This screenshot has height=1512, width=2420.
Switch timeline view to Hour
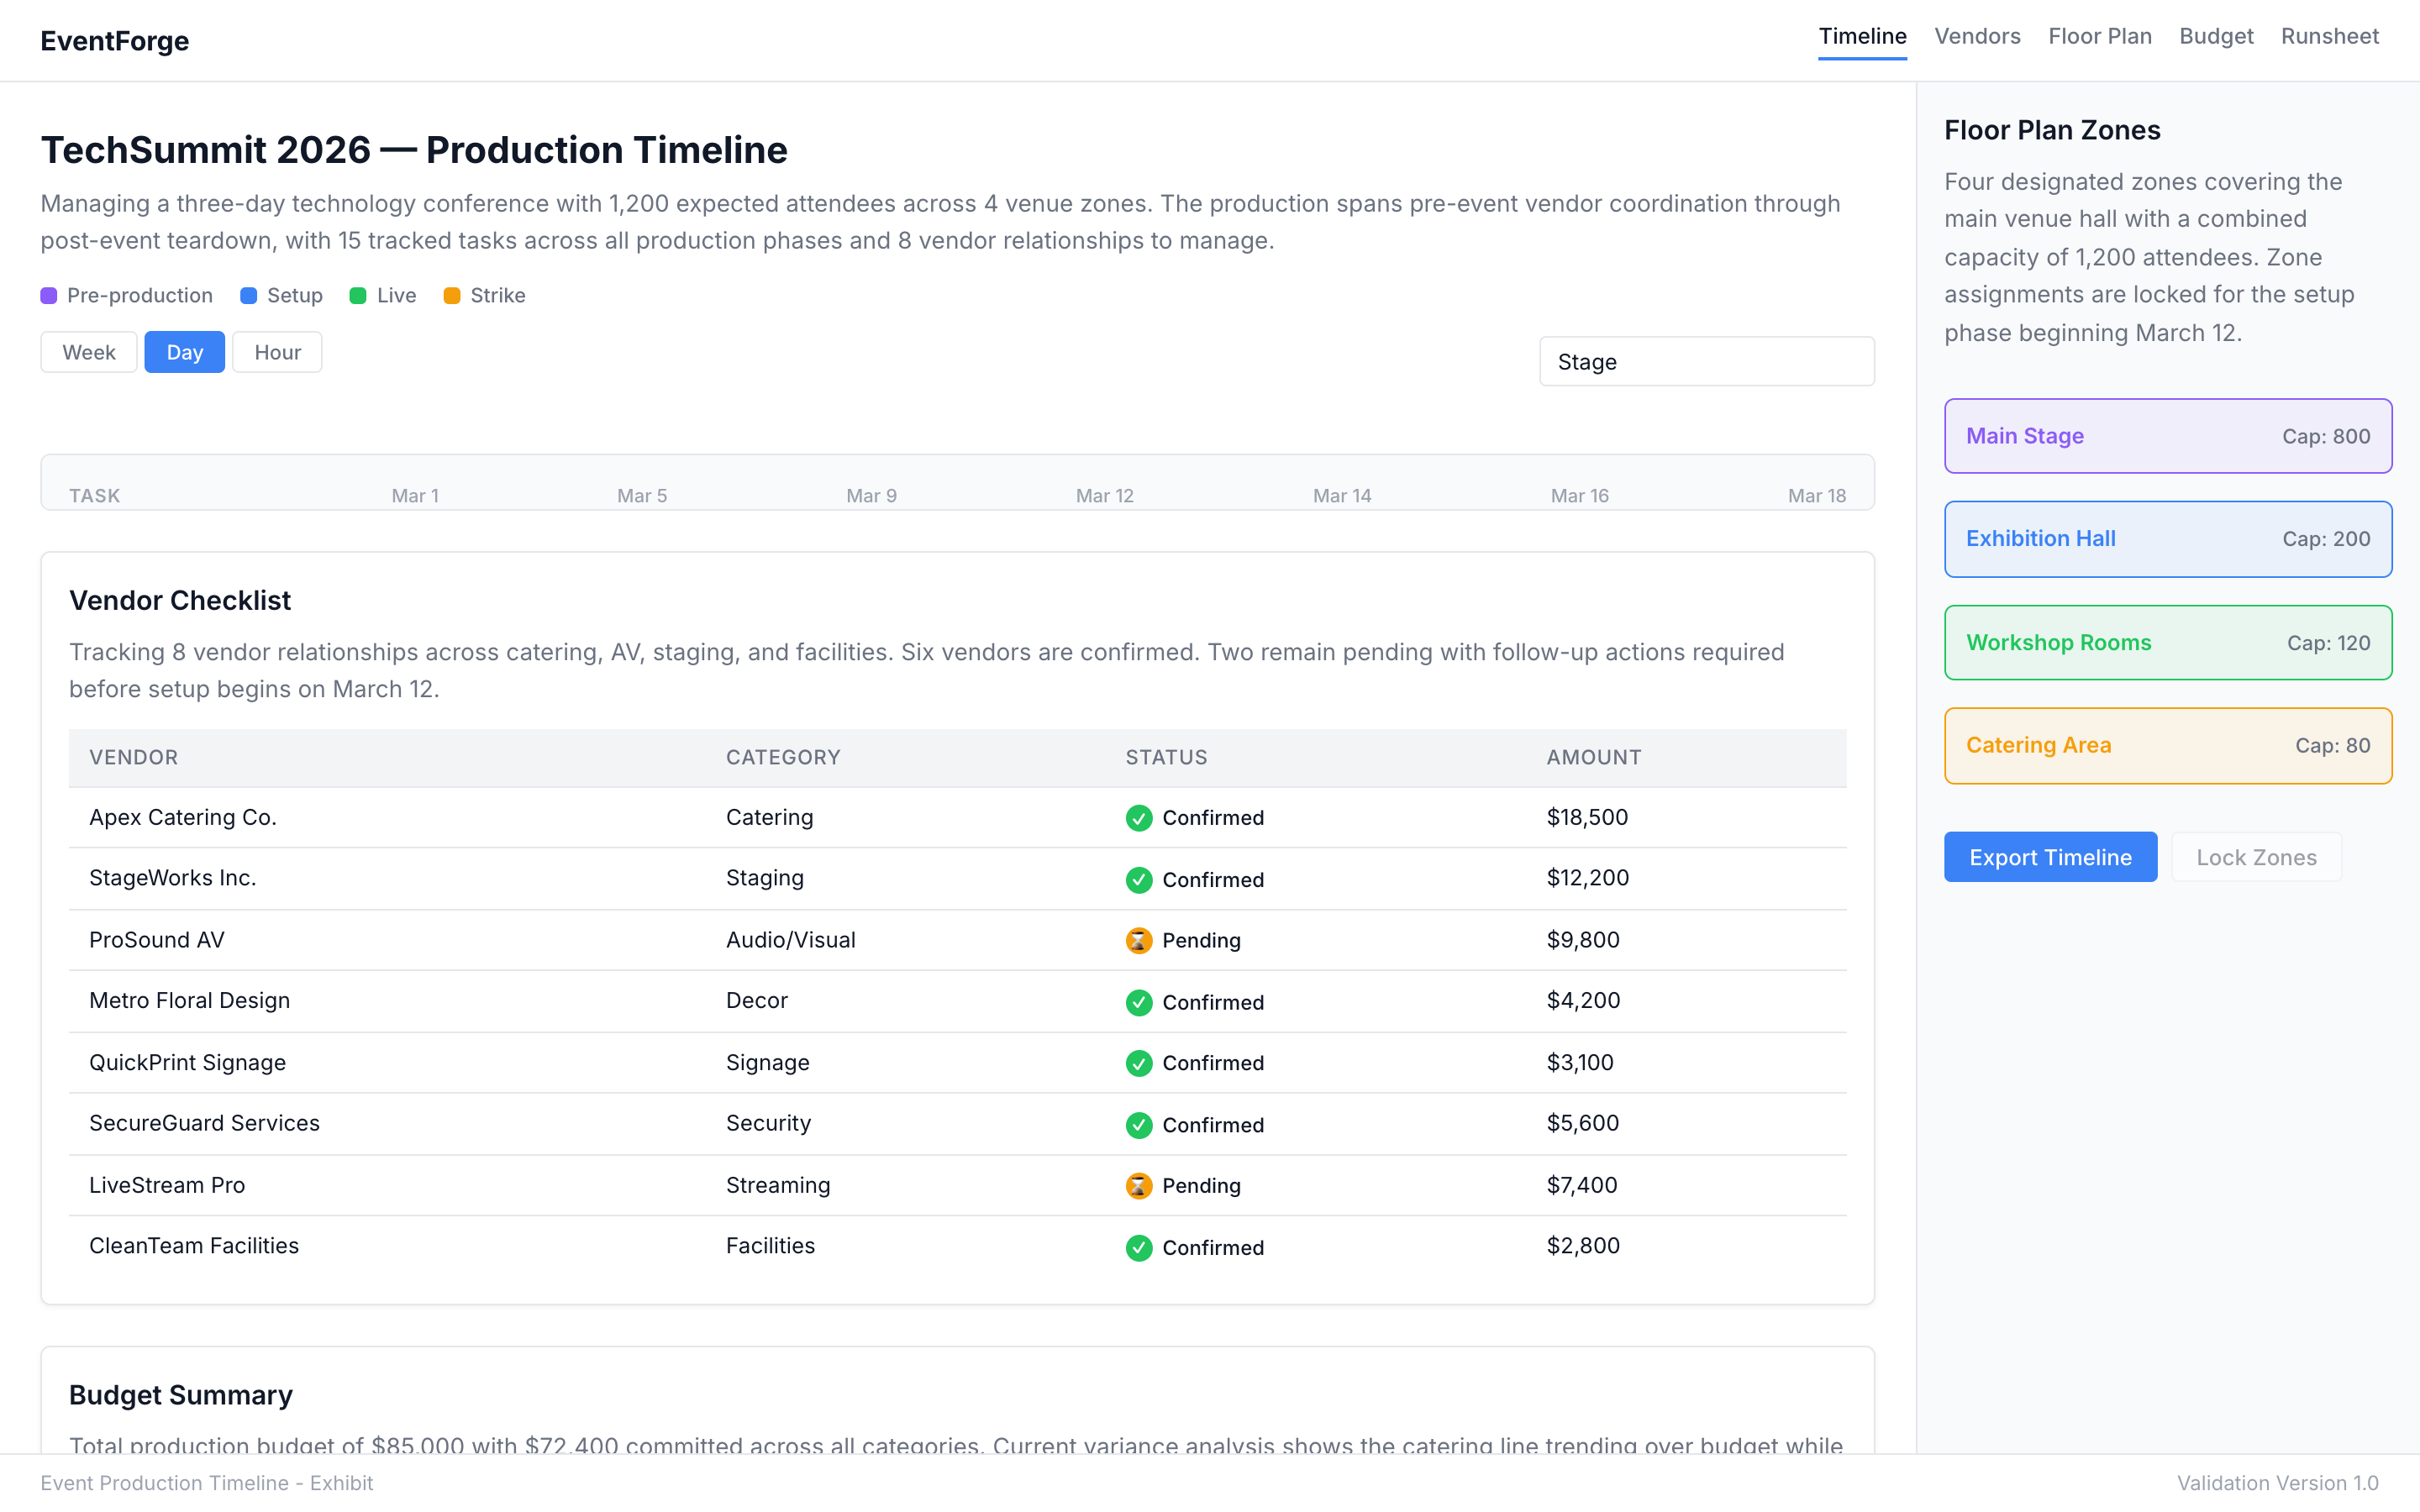[x=277, y=352]
